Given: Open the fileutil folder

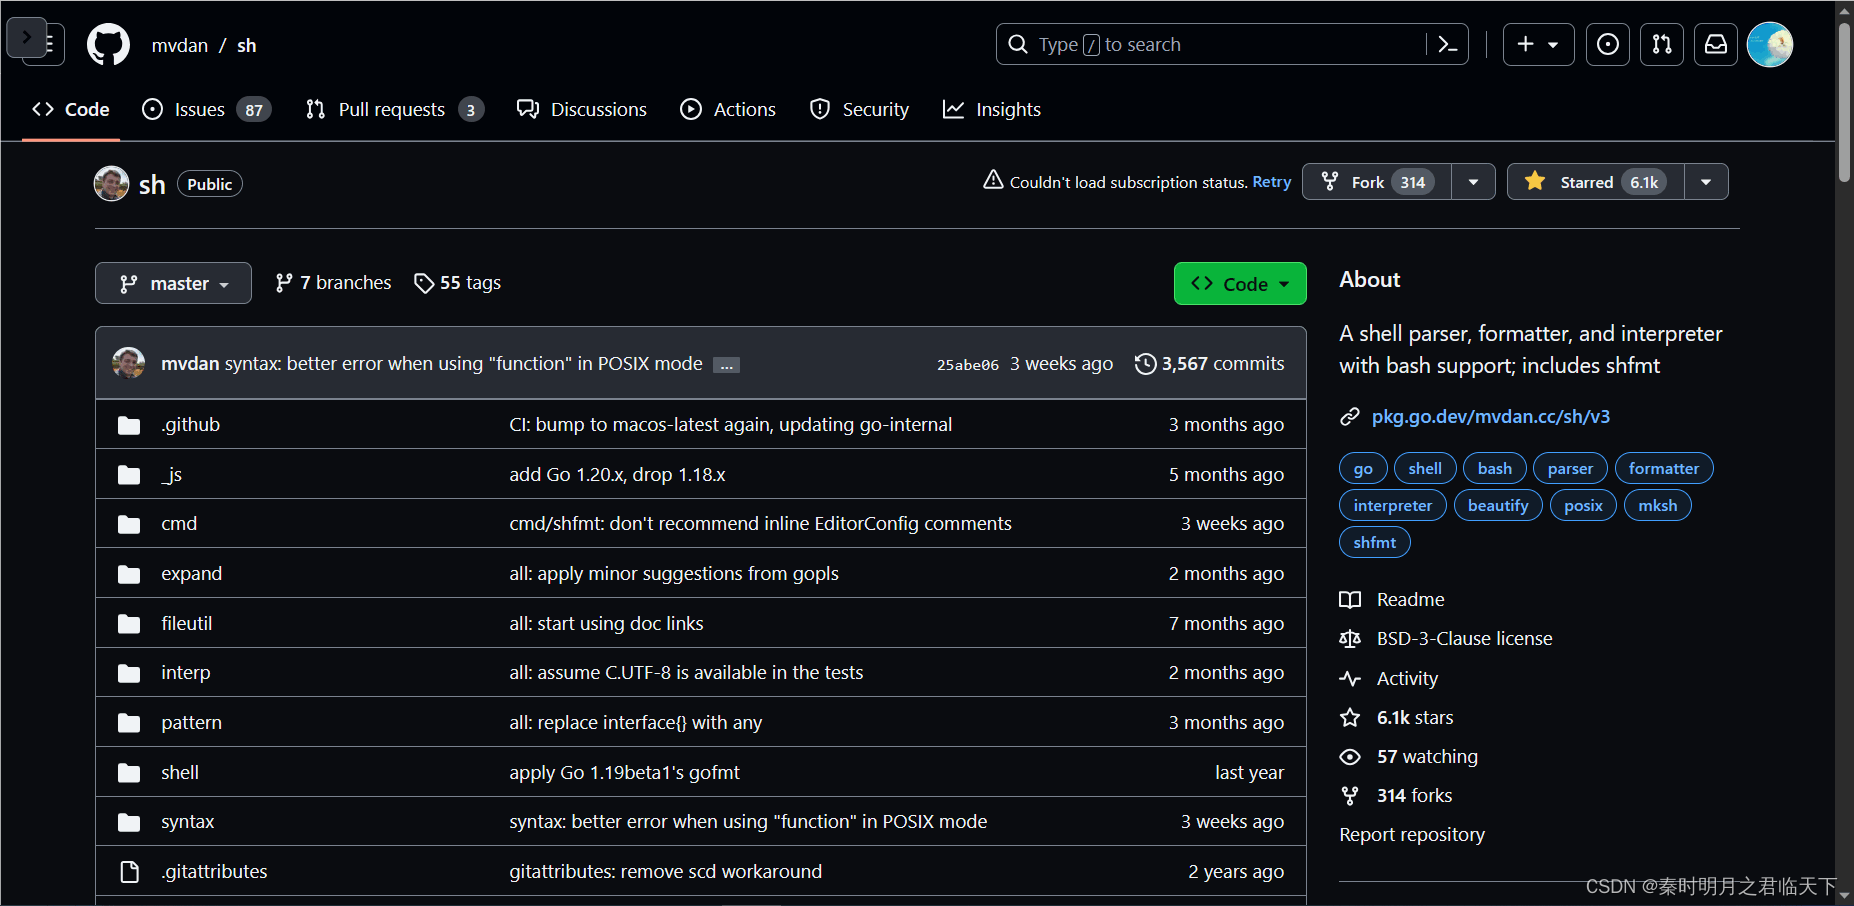Looking at the screenshot, I should tap(186, 623).
